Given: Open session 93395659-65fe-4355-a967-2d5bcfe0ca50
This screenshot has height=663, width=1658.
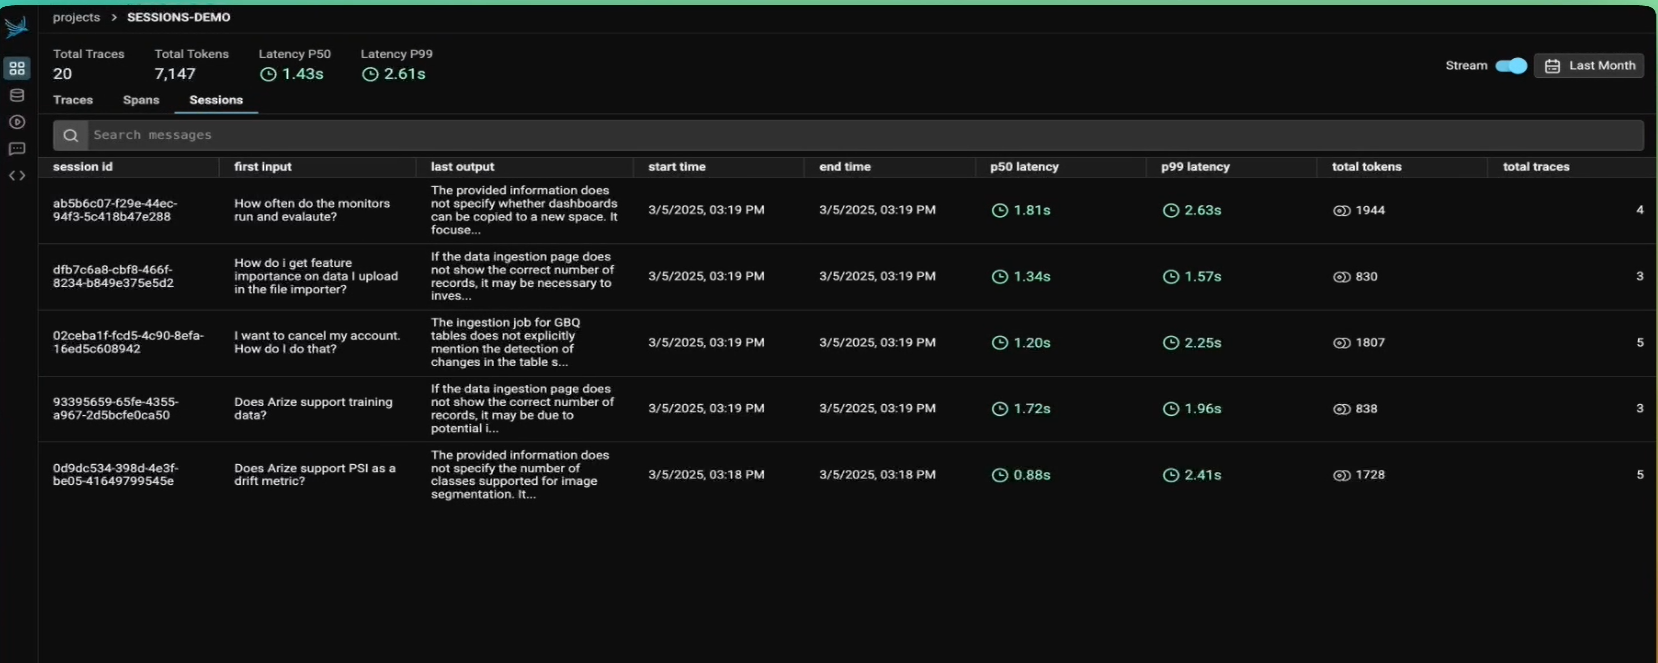Looking at the screenshot, I should [116, 408].
